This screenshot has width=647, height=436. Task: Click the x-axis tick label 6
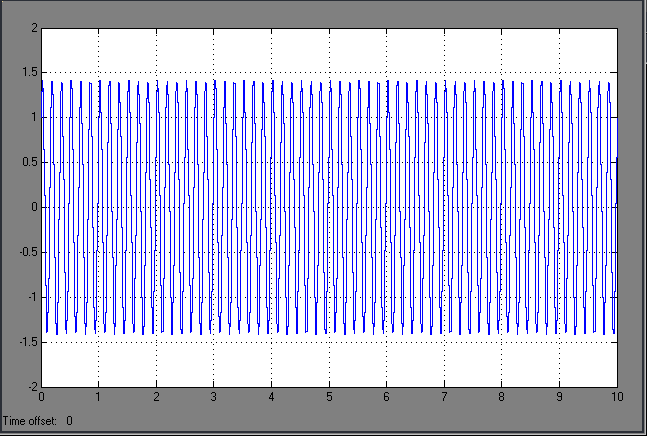[x=387, y=397]
